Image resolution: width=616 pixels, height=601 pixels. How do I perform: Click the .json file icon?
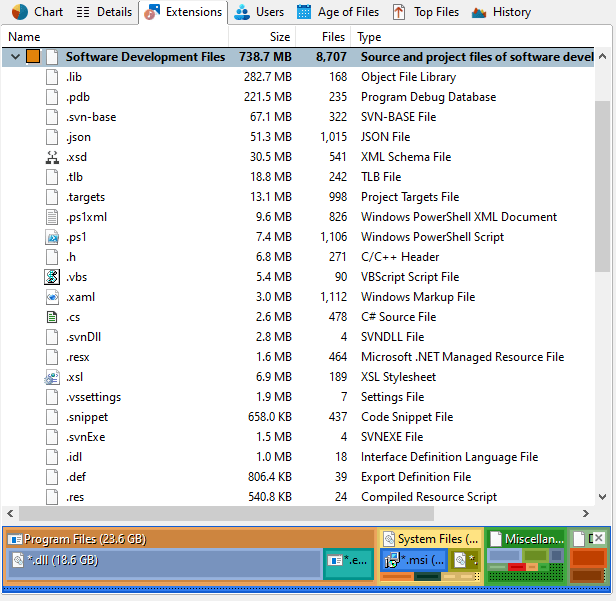[52, 137]
